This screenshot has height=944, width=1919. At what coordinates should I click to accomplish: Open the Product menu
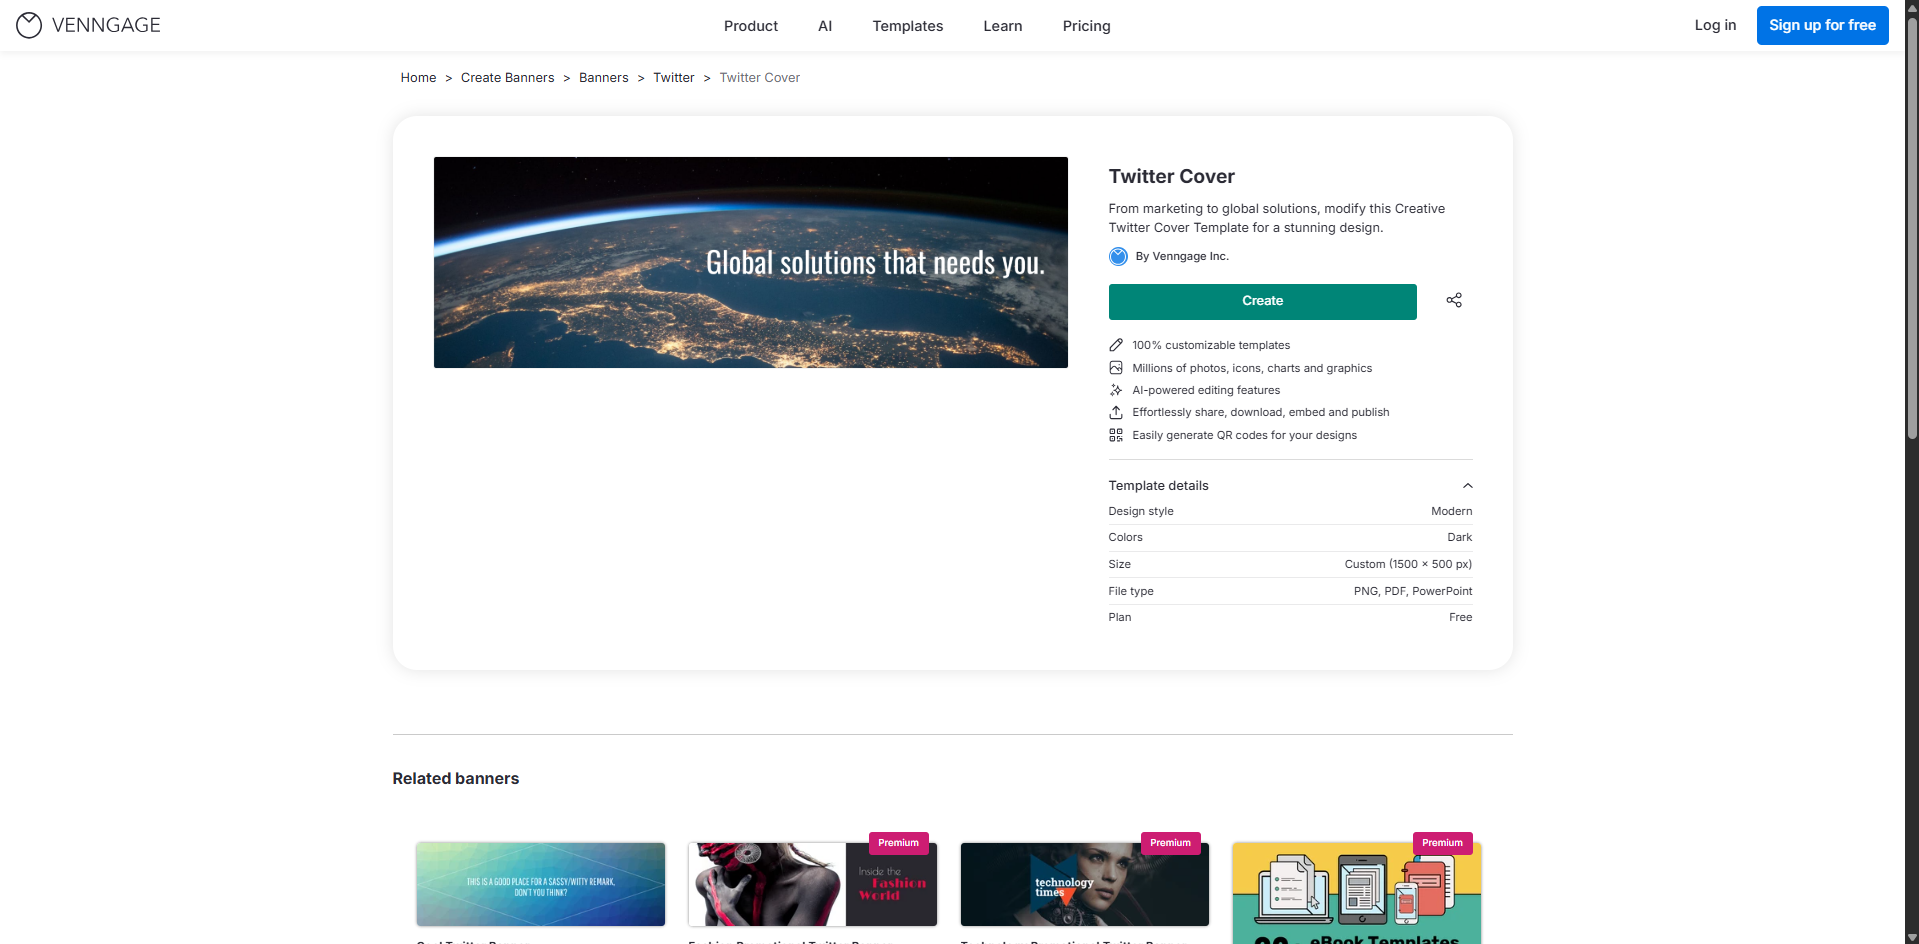751,26
